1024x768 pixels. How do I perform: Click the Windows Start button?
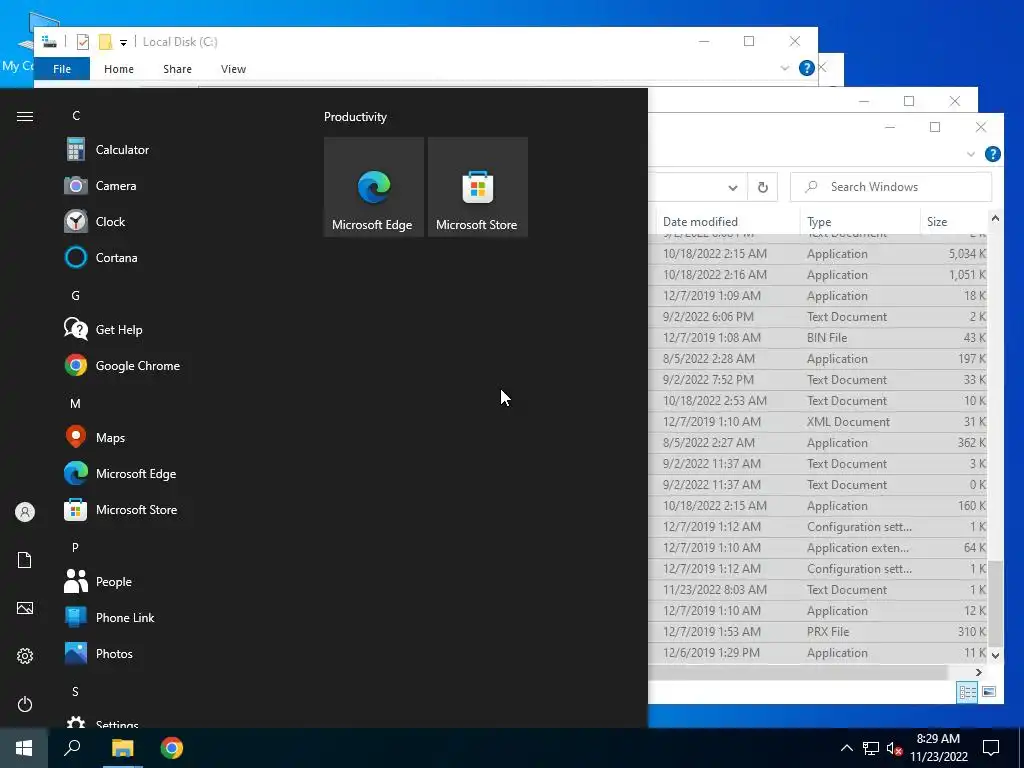tap(24, 748)
